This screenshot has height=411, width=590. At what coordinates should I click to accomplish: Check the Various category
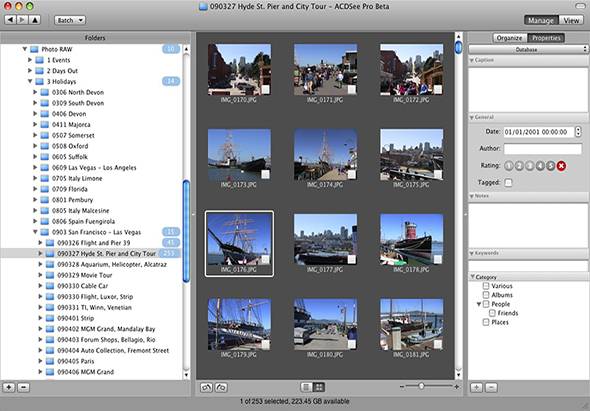click(486, 286)
